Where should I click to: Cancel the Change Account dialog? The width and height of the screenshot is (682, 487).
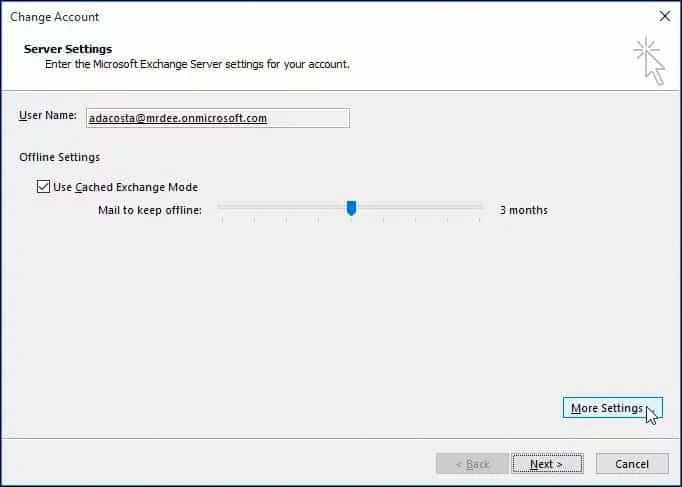(x=632, y=464)
